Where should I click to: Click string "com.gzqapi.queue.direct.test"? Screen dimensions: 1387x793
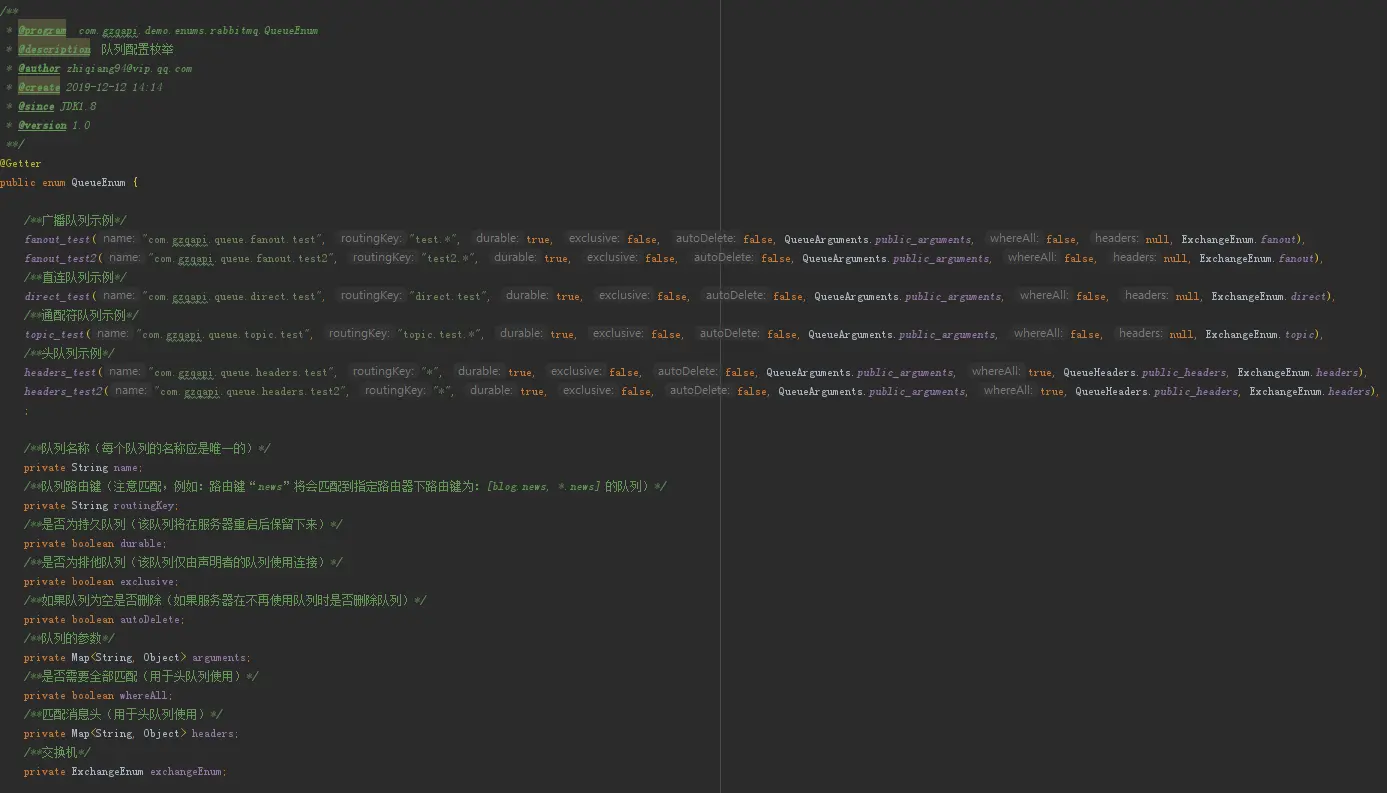point(232,296)
